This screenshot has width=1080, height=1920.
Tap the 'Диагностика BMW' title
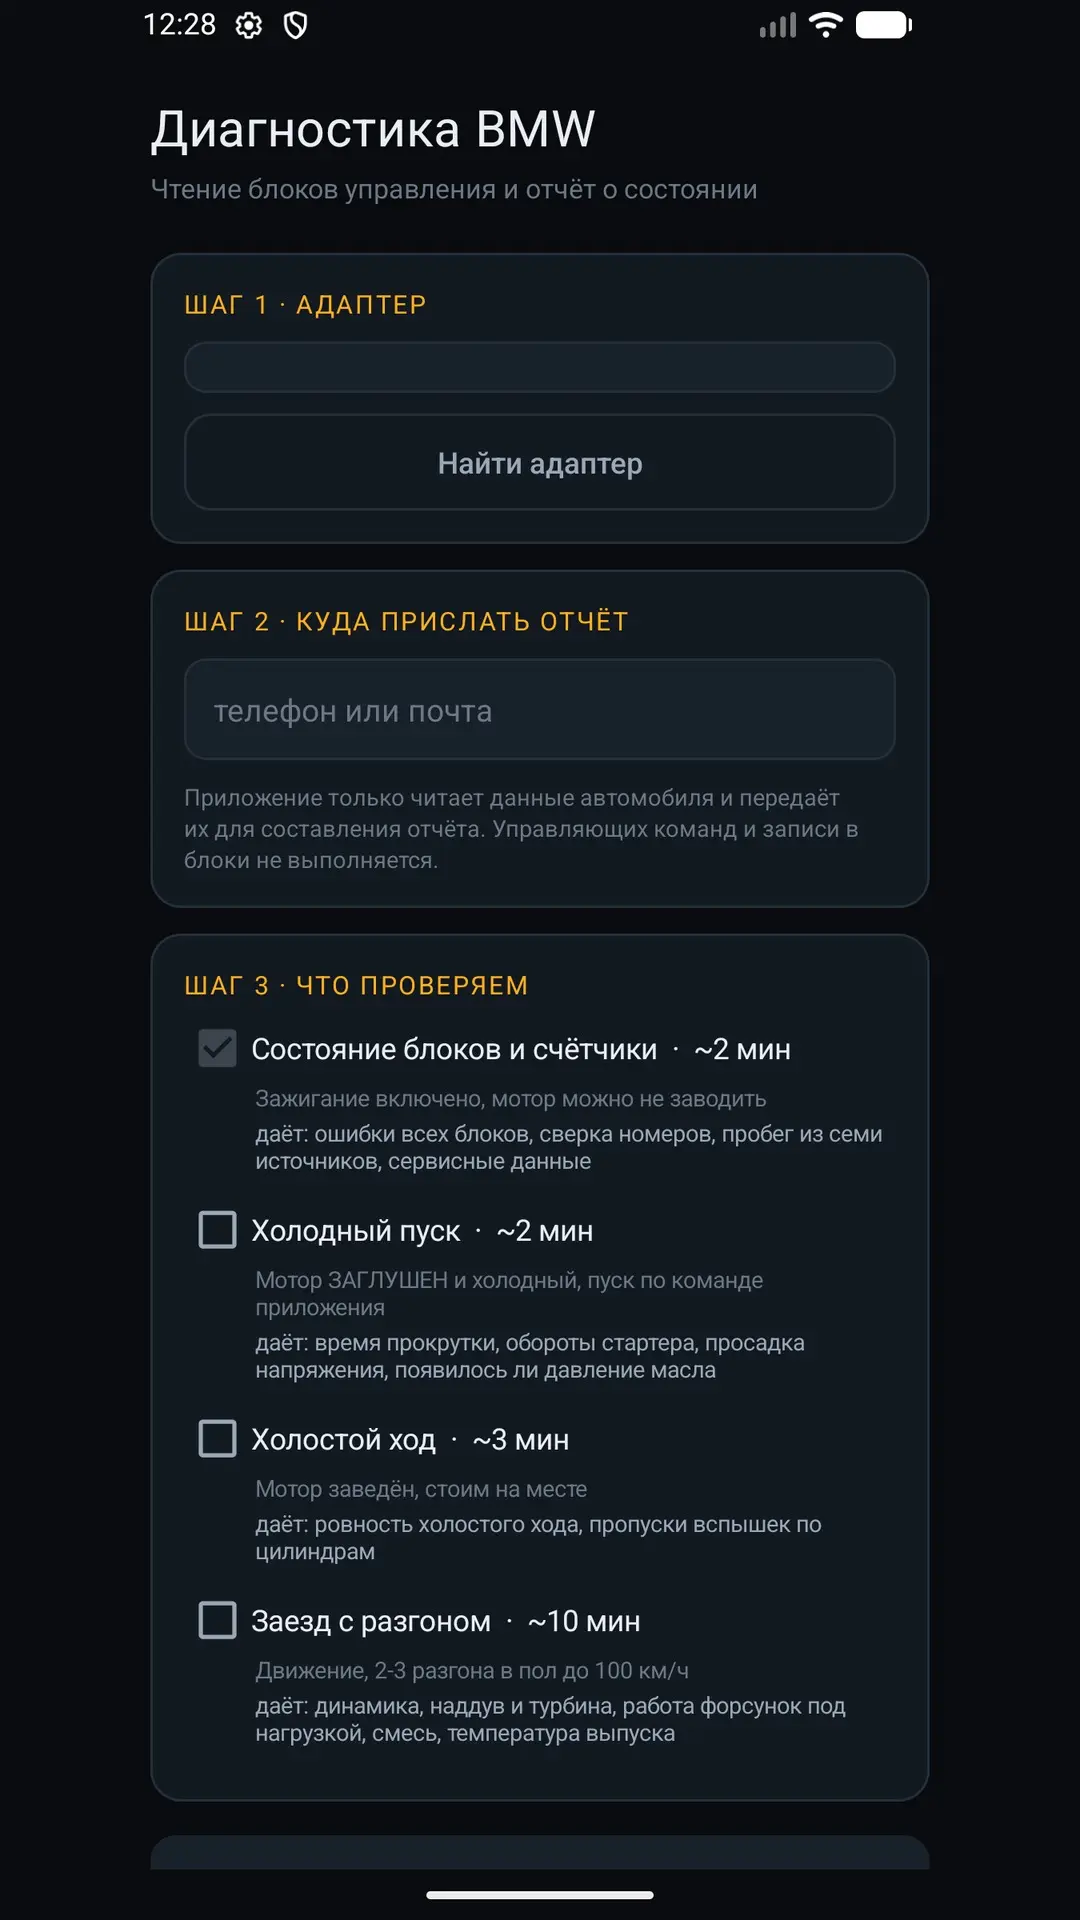coord(373,130)
